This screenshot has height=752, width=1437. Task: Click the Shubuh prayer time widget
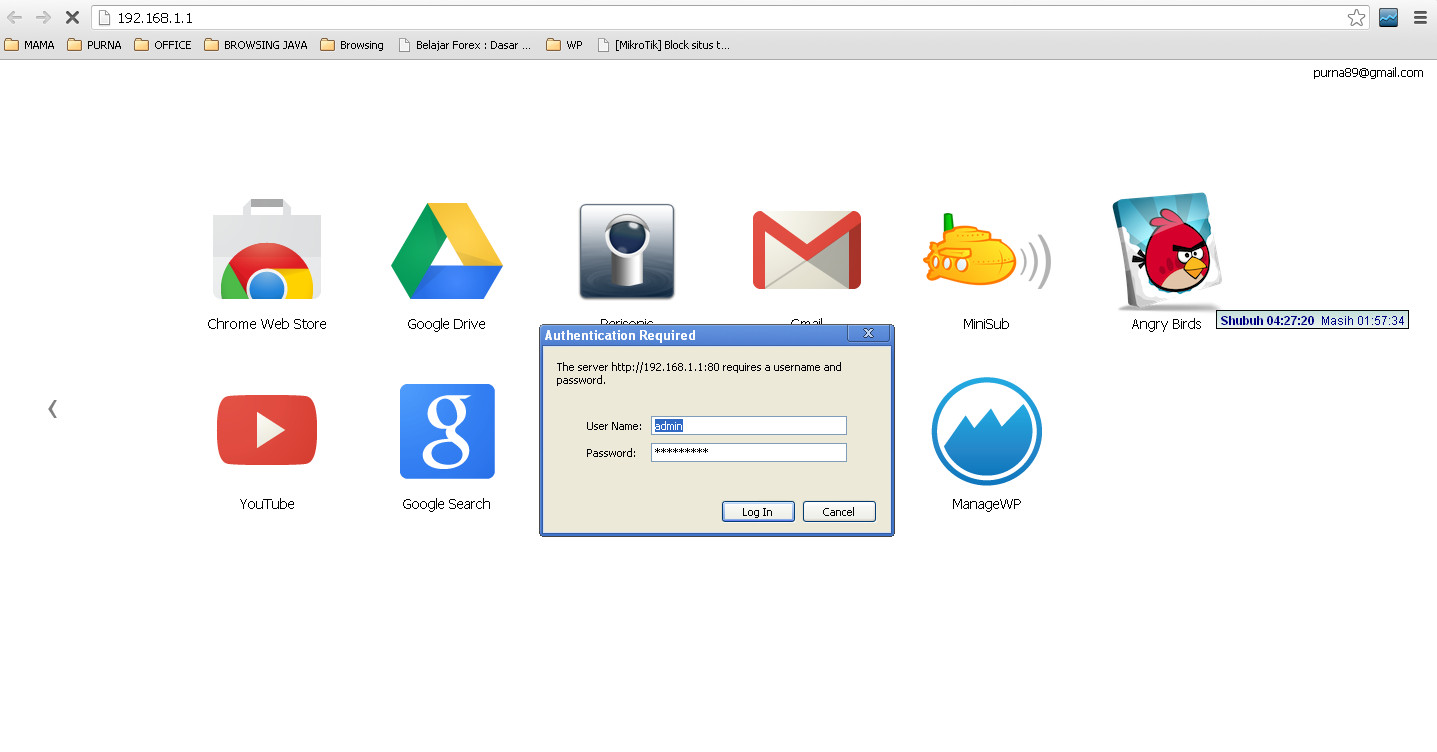coord(1312,321)
